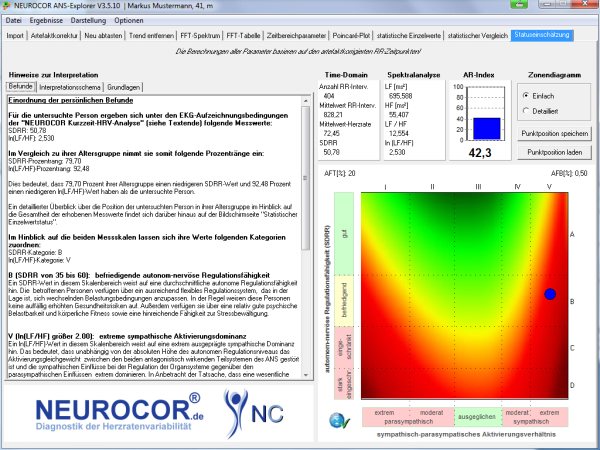Open the Interpretationsschema sub-tab

pyautogui.click(x=70, y=87)
